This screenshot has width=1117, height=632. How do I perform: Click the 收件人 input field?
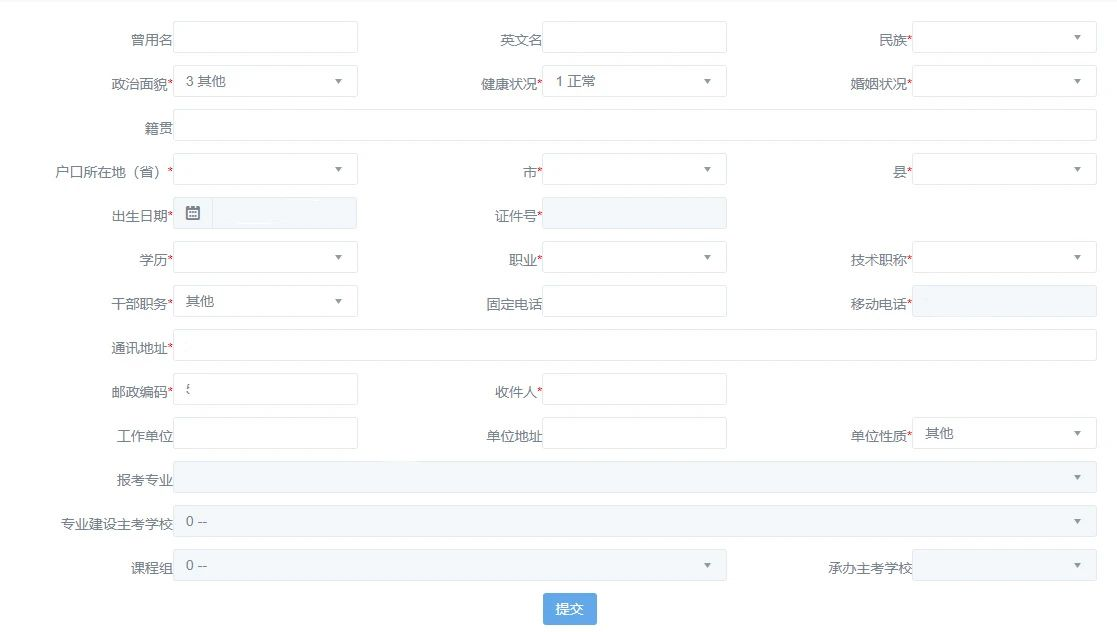pyautogui.click(x=634, y=390)
